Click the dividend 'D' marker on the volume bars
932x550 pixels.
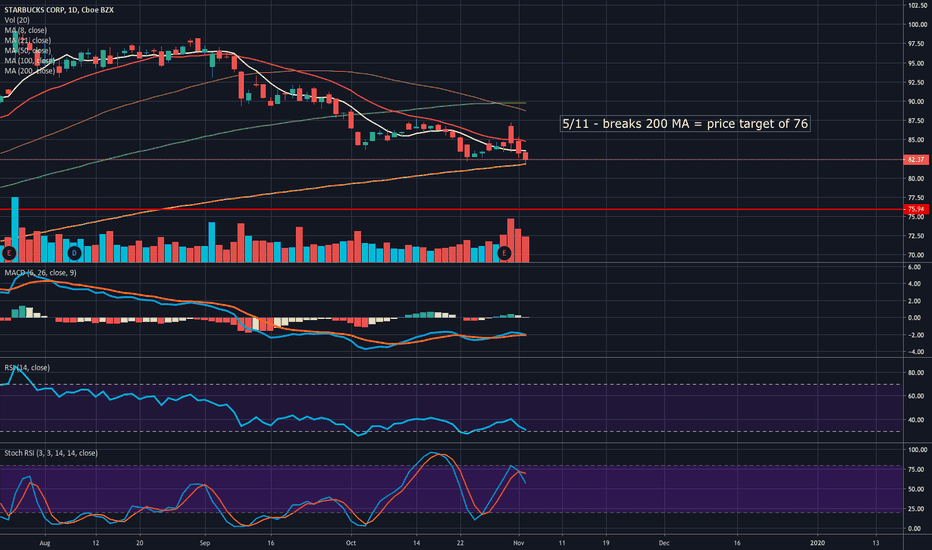tap(74, 253)
